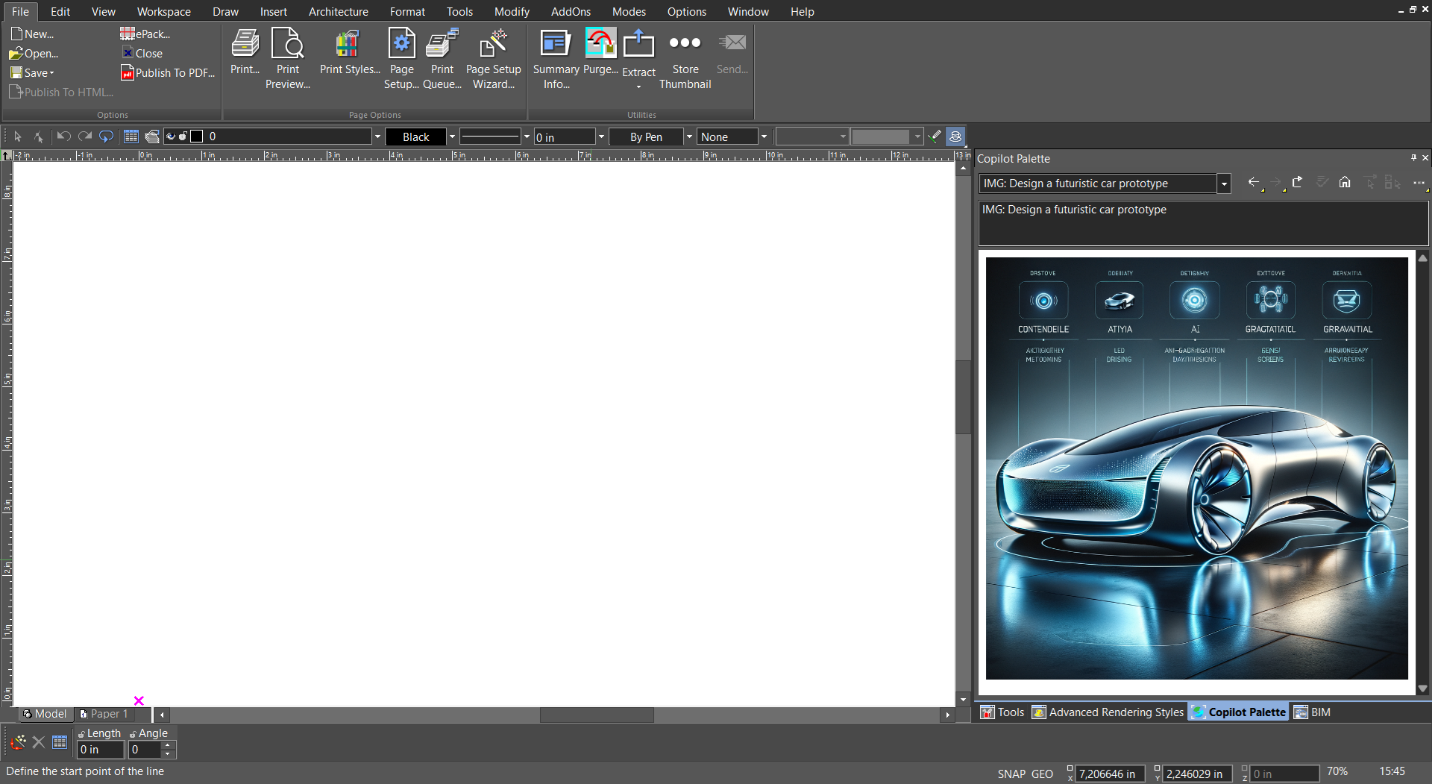The width and height of the screenshot is (1432, 784).
Task: Click the layers icon in the toolbar
Action: point(152,137)
